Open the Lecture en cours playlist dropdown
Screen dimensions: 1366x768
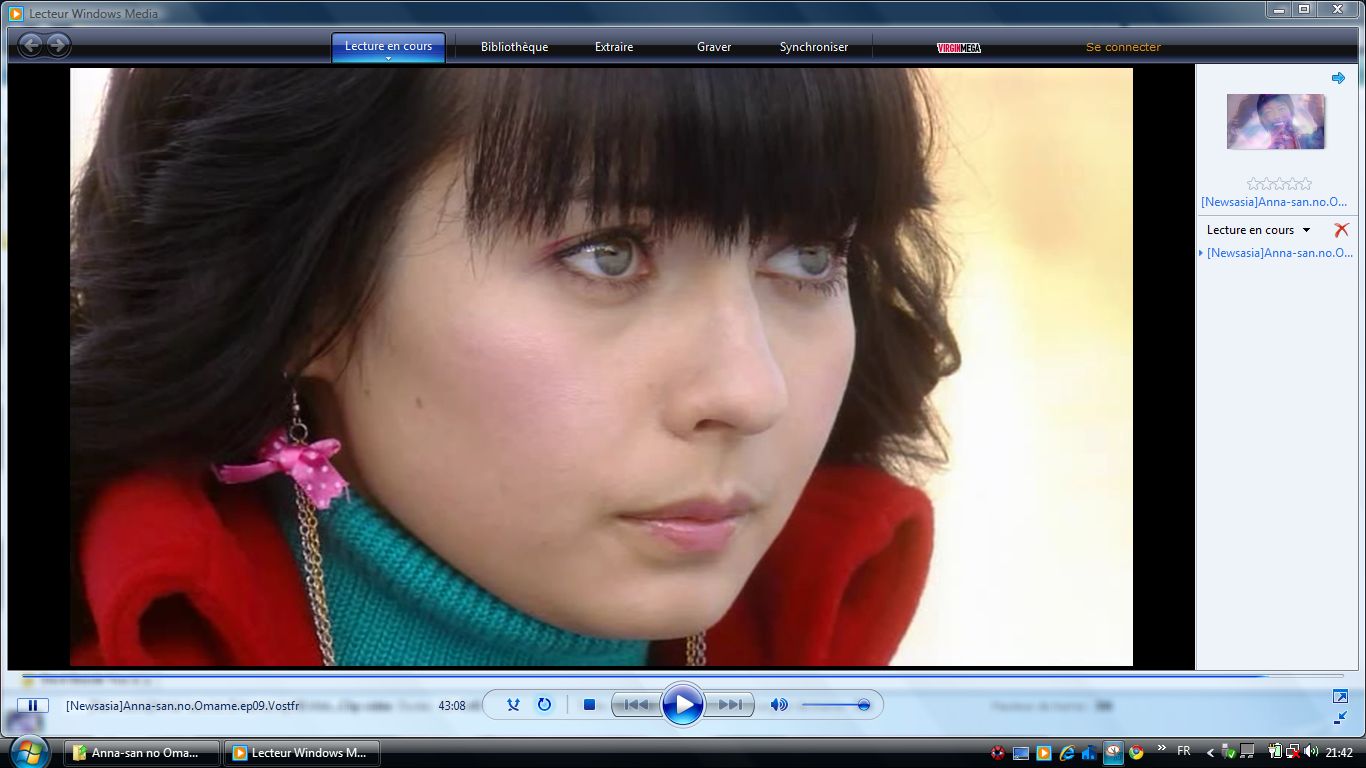pos(1306,230)
